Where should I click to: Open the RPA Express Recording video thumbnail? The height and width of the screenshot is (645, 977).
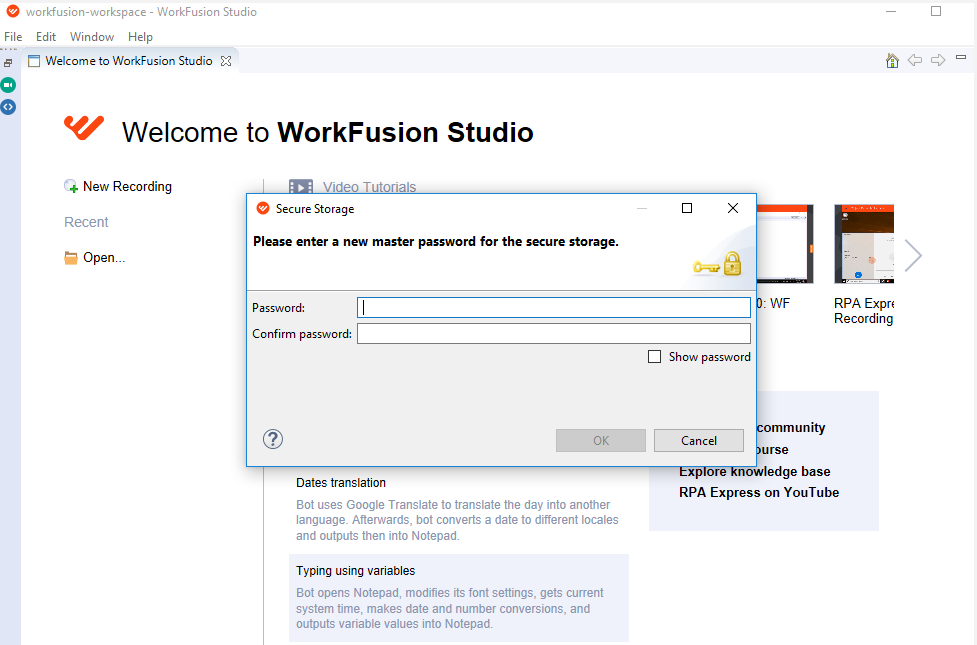click(864, 244)
